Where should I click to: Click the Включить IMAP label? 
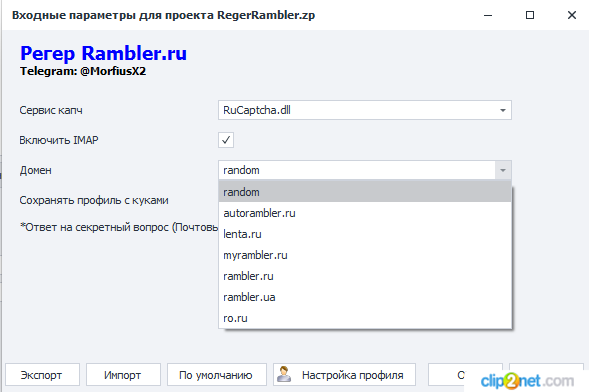[59, 140]
